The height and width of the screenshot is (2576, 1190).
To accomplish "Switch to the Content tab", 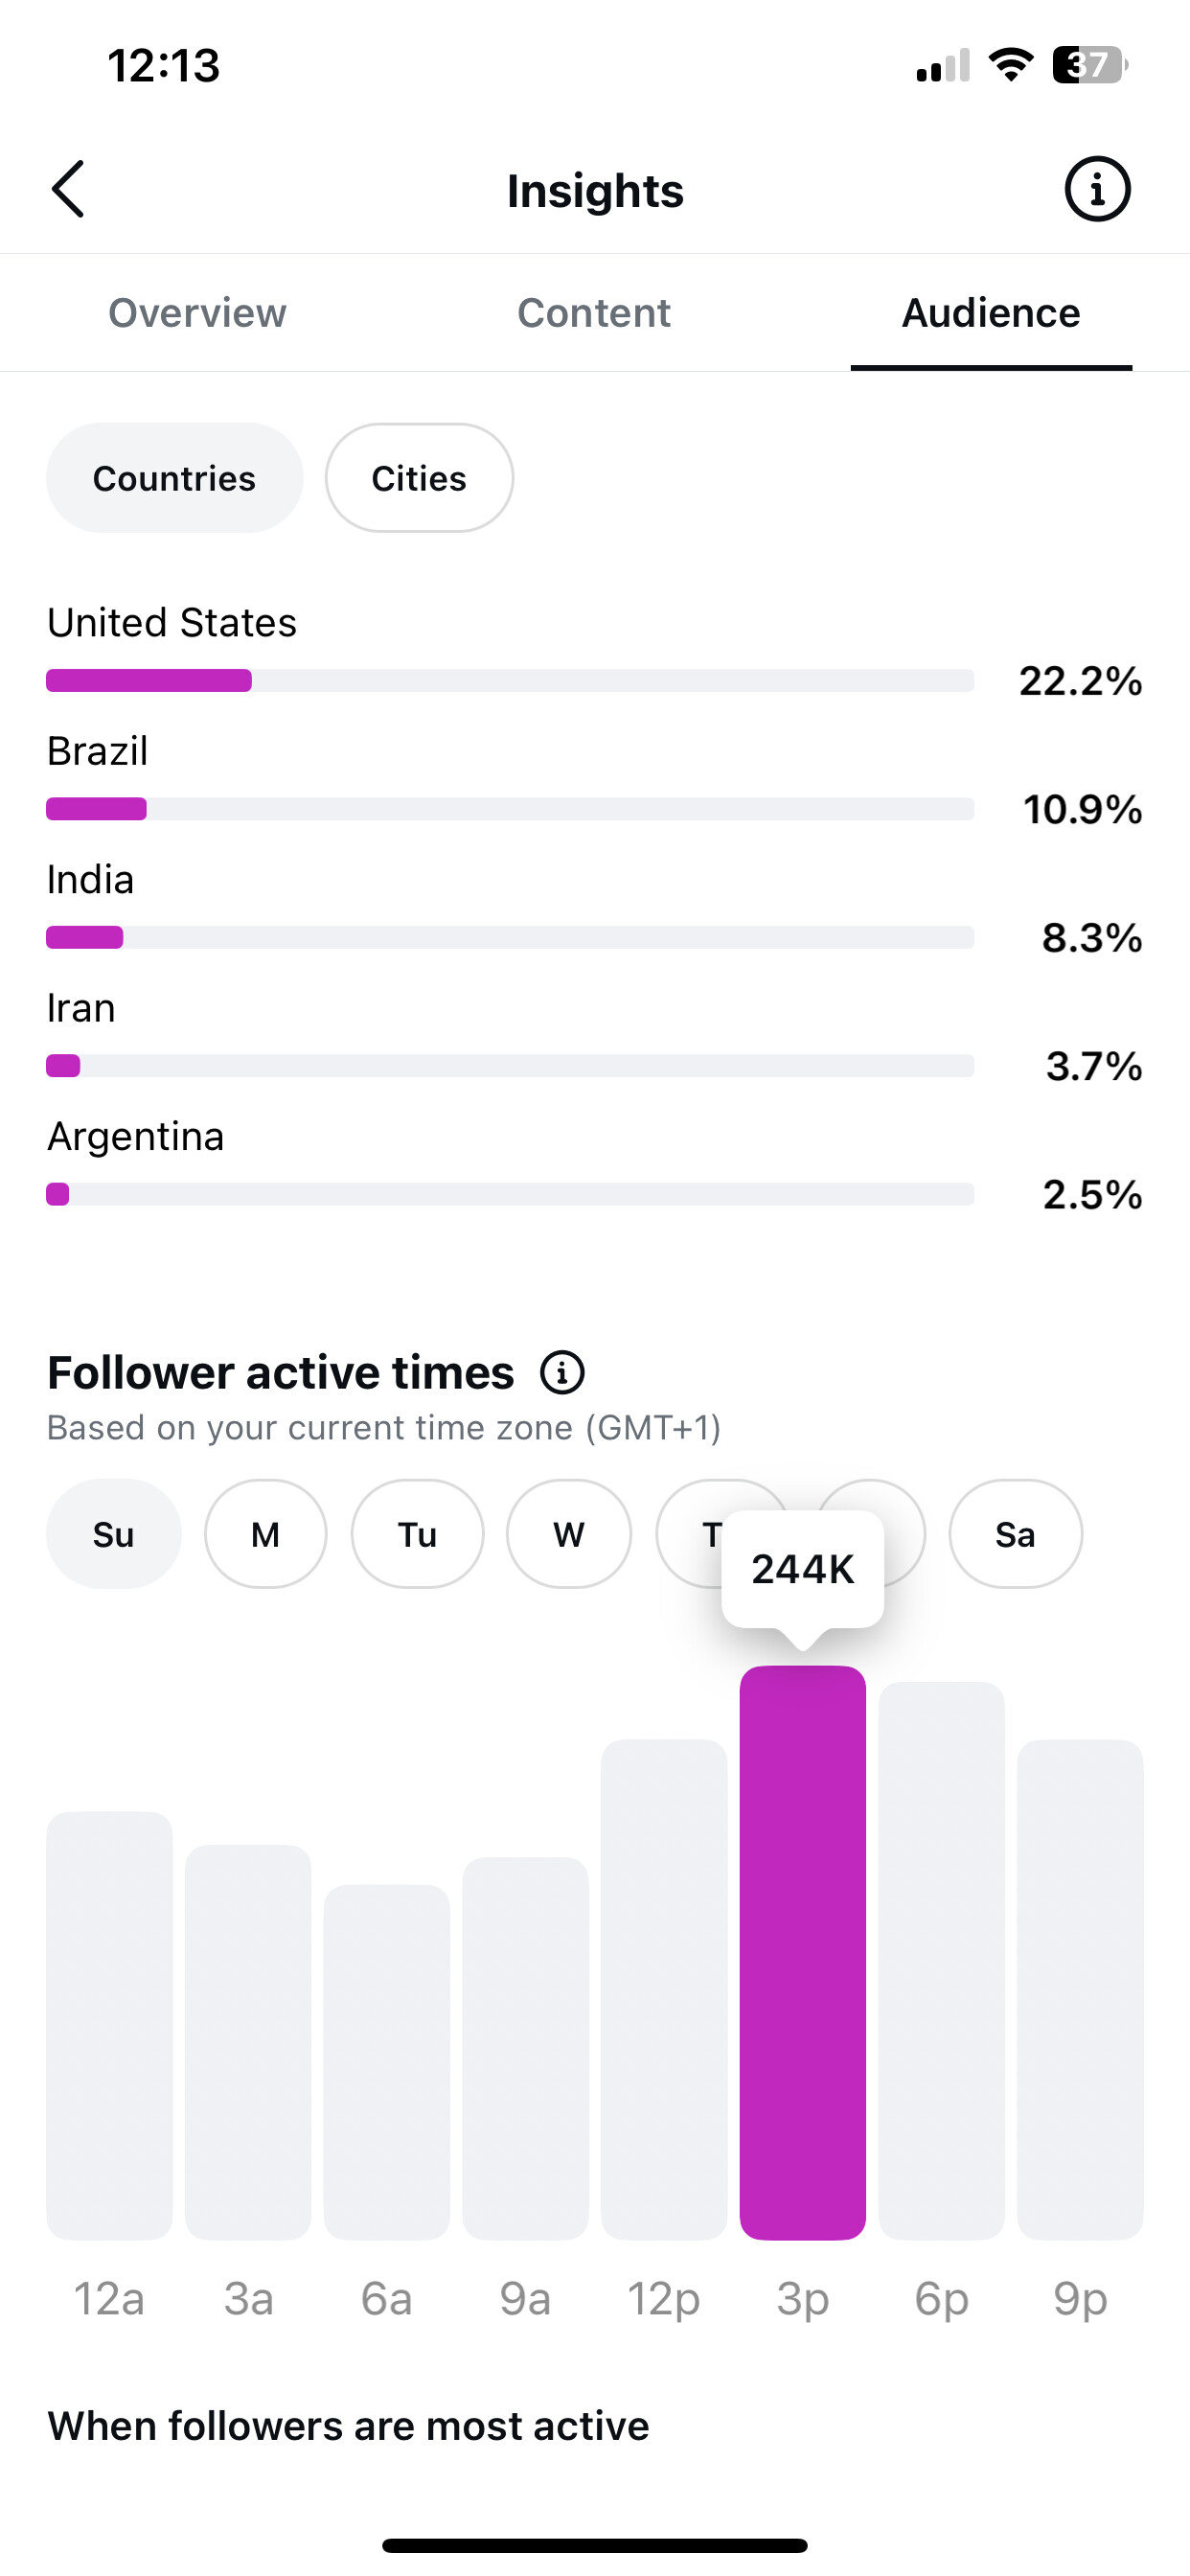I will (x=594, y=313).
